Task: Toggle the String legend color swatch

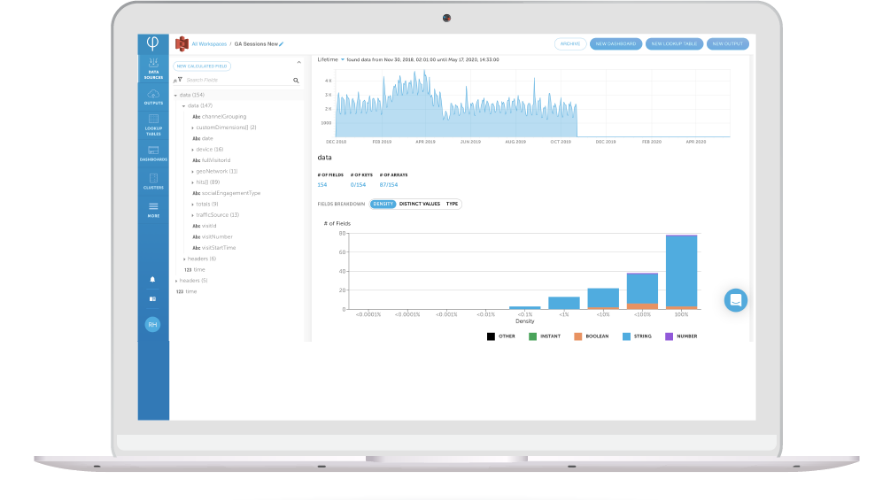Action: pyautogui.click(x=626, y=336)
